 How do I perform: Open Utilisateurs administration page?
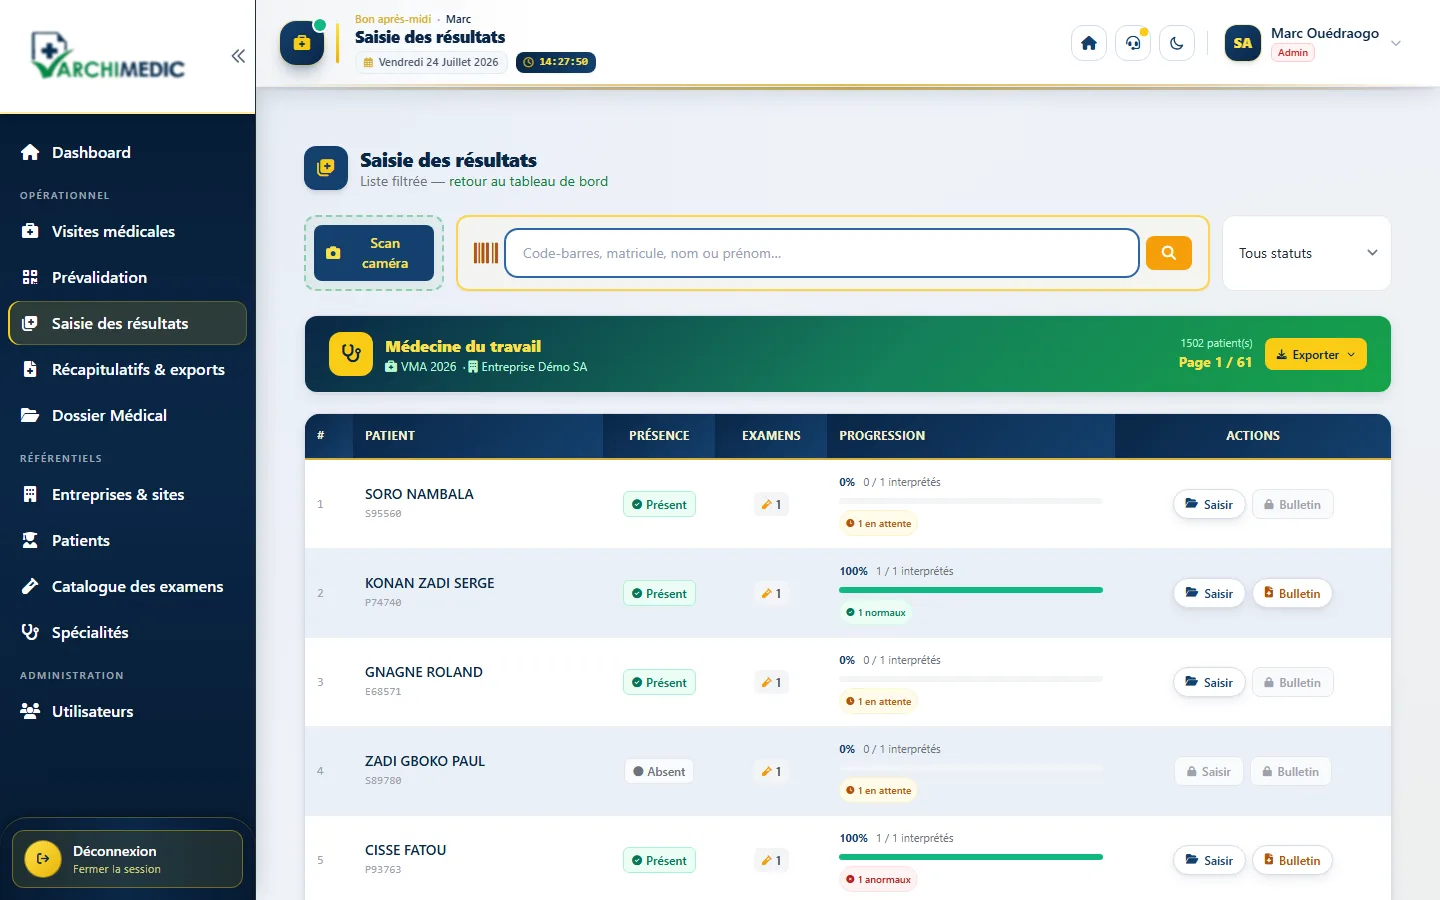pos(127,711)
